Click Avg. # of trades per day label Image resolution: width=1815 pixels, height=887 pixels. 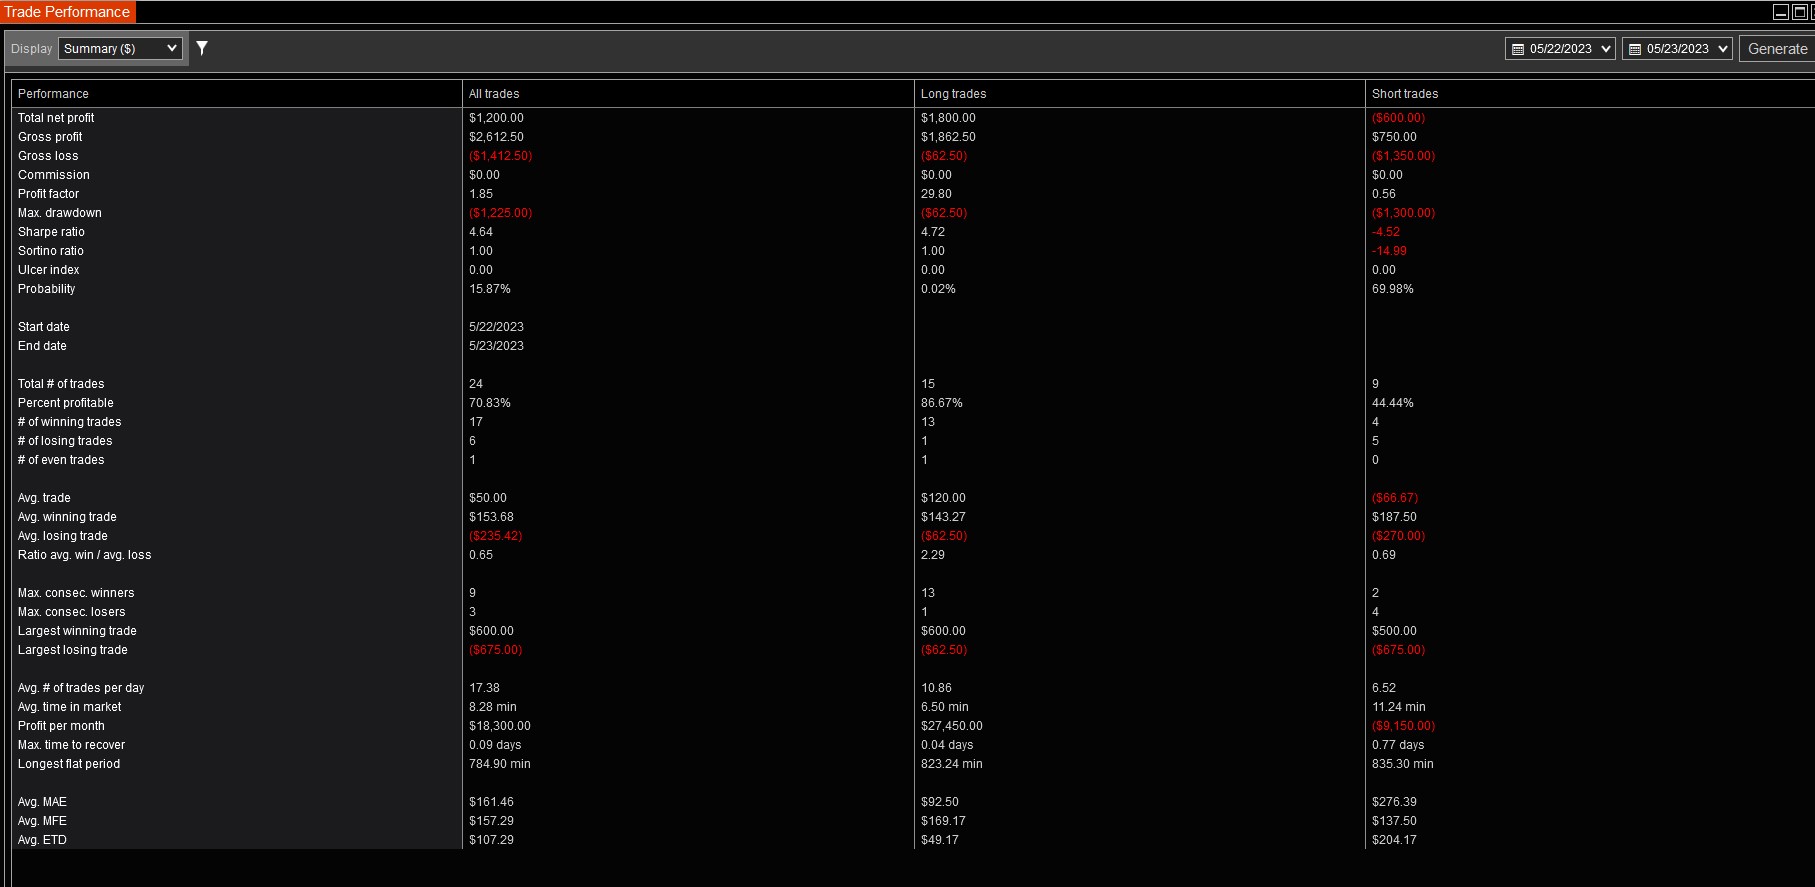click(x=81, y=688)
